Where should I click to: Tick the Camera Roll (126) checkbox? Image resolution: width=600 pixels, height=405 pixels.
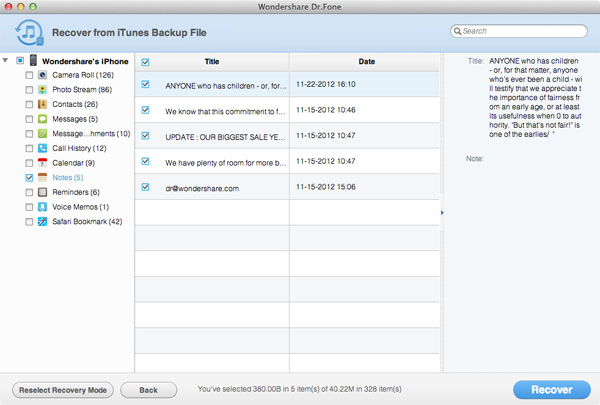coord(29,75)
